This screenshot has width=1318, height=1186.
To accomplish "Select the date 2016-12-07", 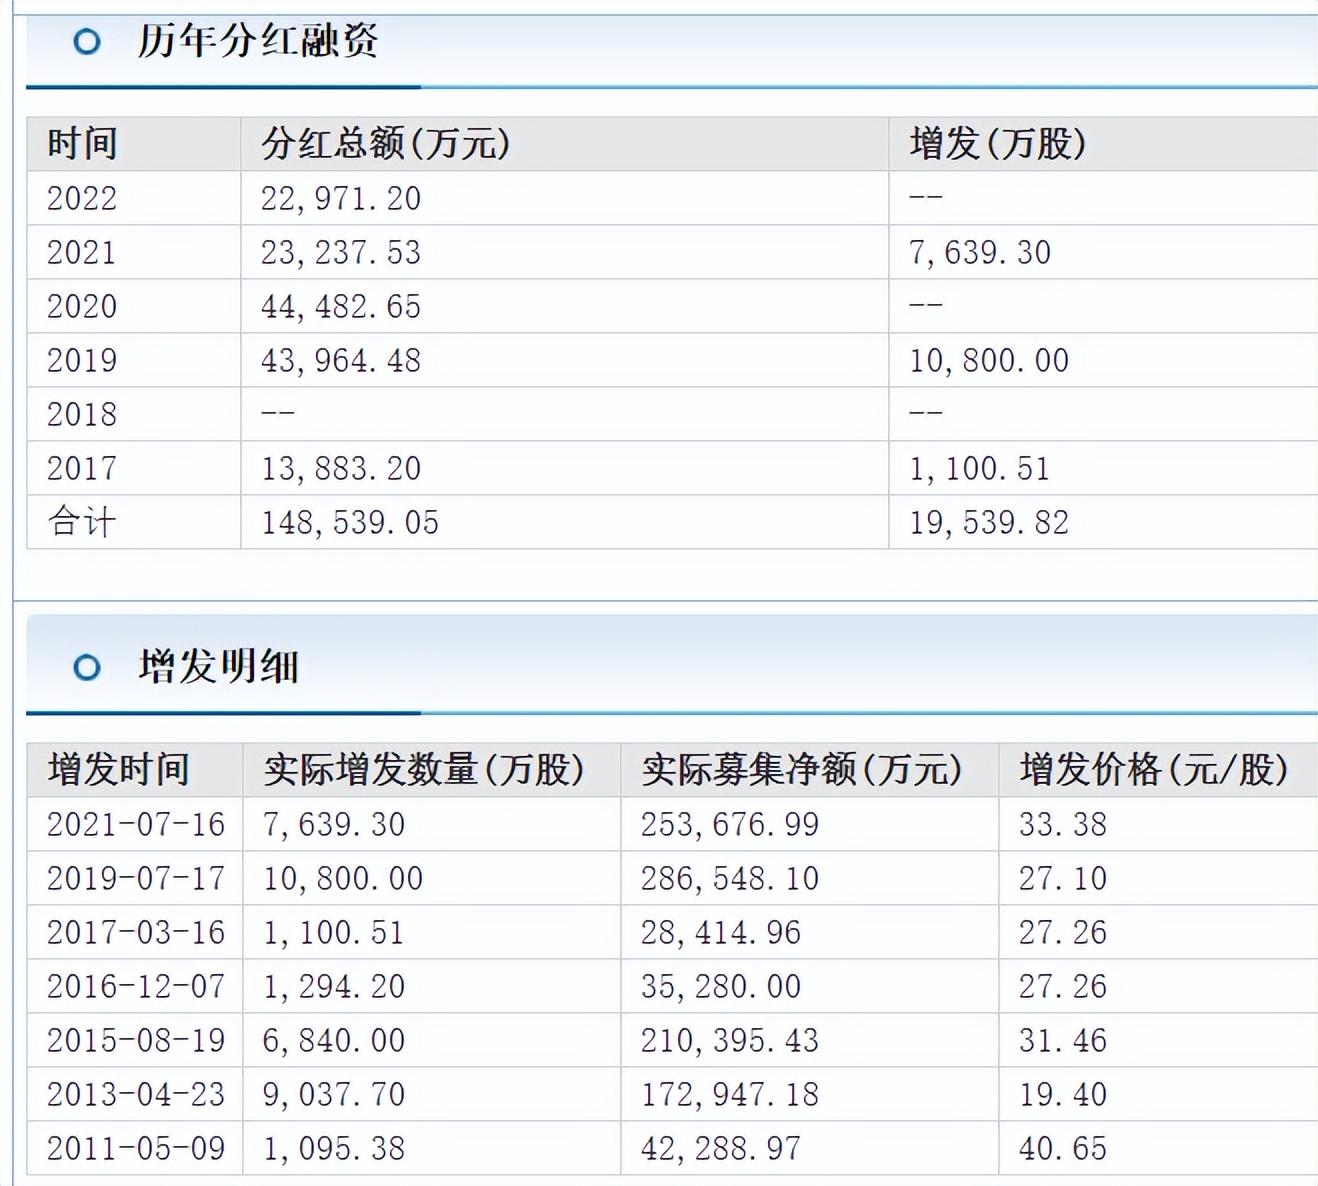I will 136,986.
